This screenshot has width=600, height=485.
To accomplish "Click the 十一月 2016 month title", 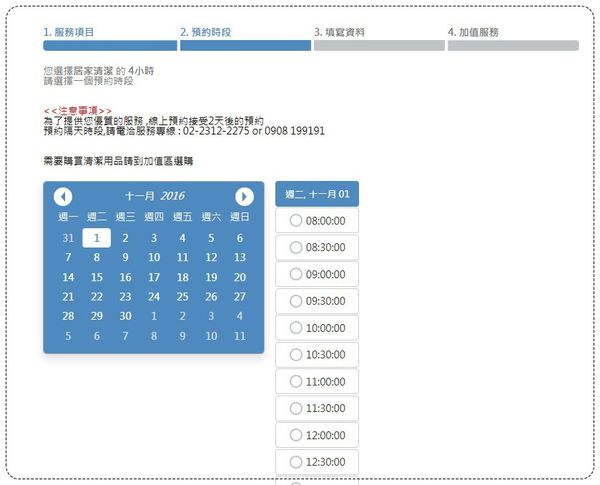I will pos(154,196).
